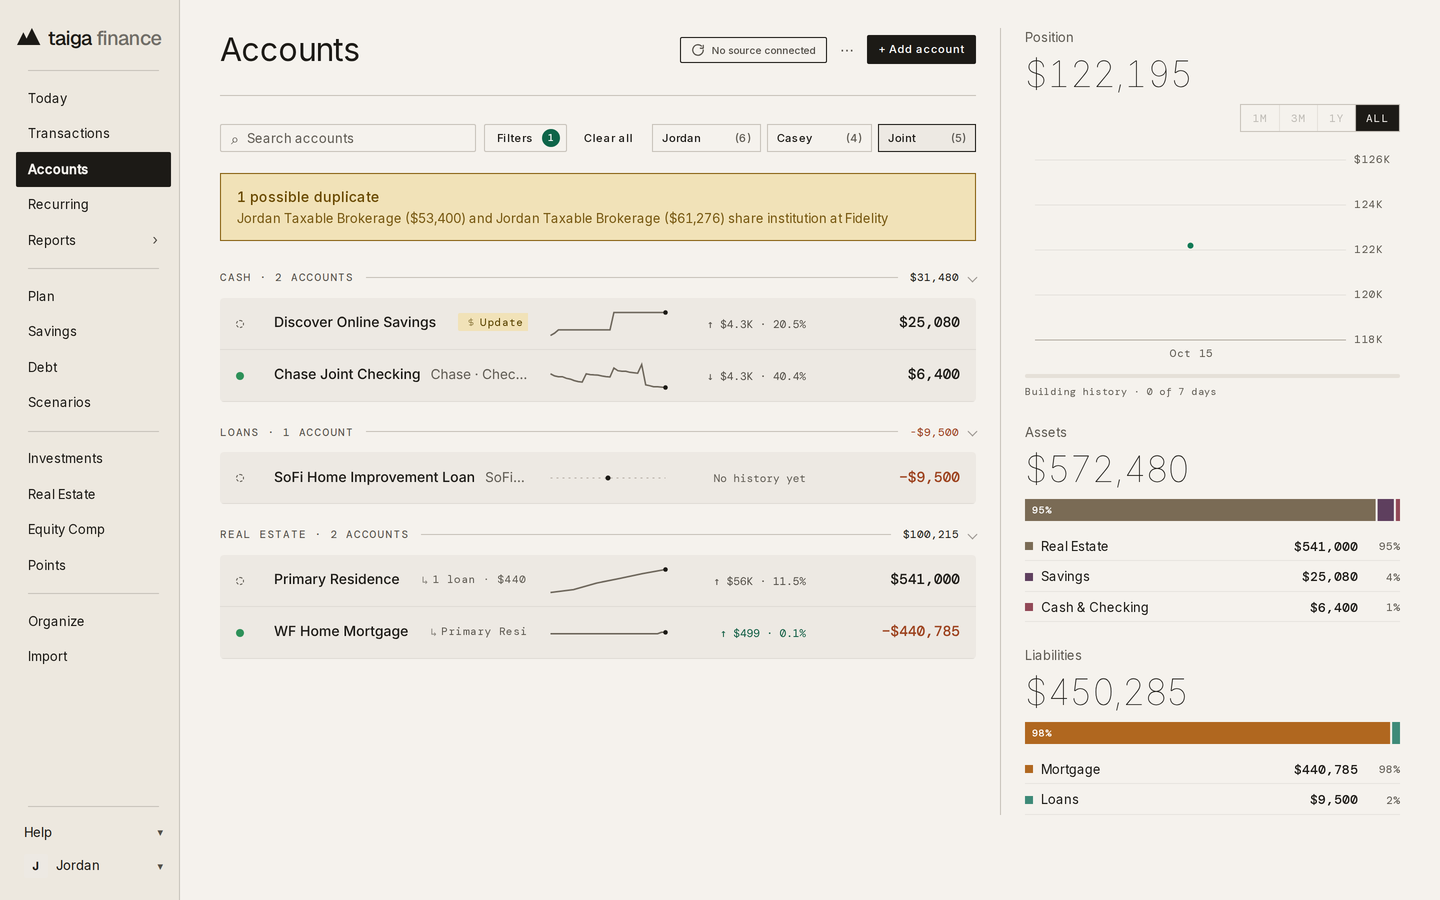Click the taiga finance mountain logo

(29, 38)
